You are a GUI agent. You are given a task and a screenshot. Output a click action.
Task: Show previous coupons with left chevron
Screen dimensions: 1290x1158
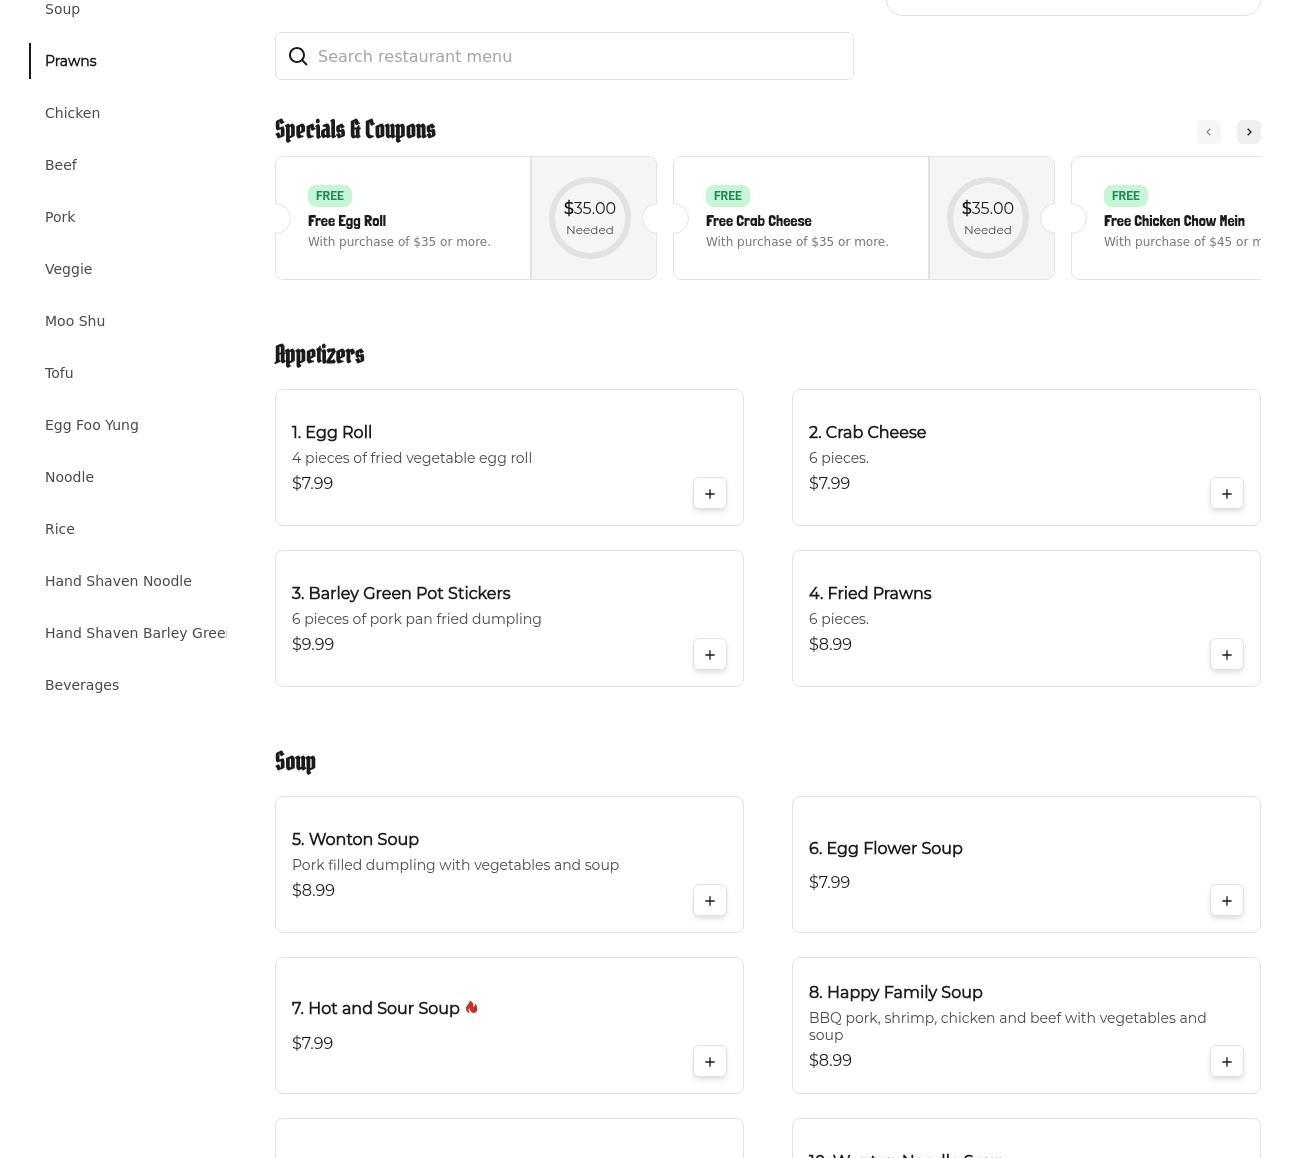(x=1208, y=132)
